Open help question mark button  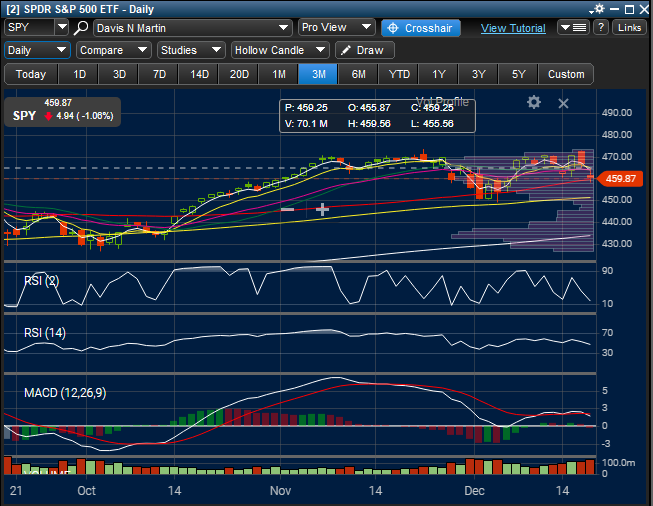pyautogui.click(x=601, y=28)
